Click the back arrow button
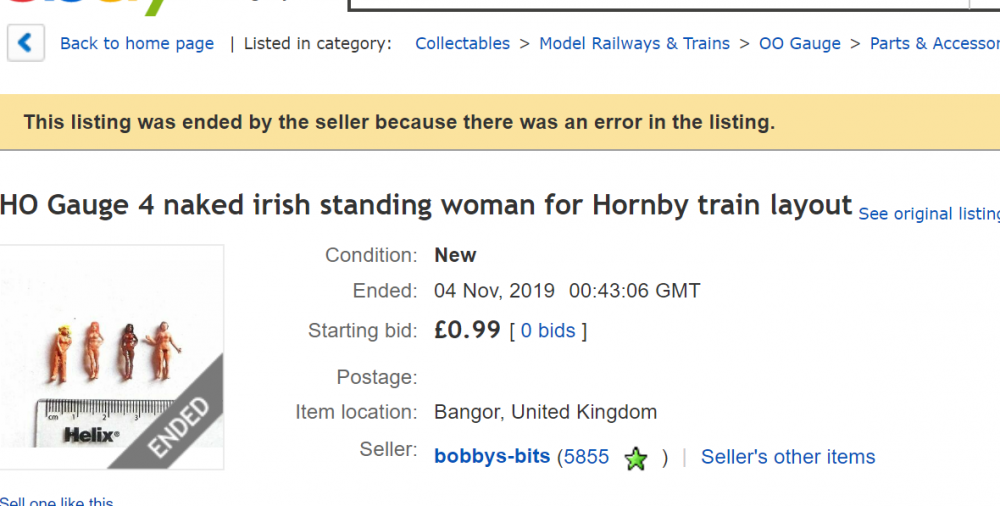Viewport: 1000px width, 506px height. tap(26, 43)
